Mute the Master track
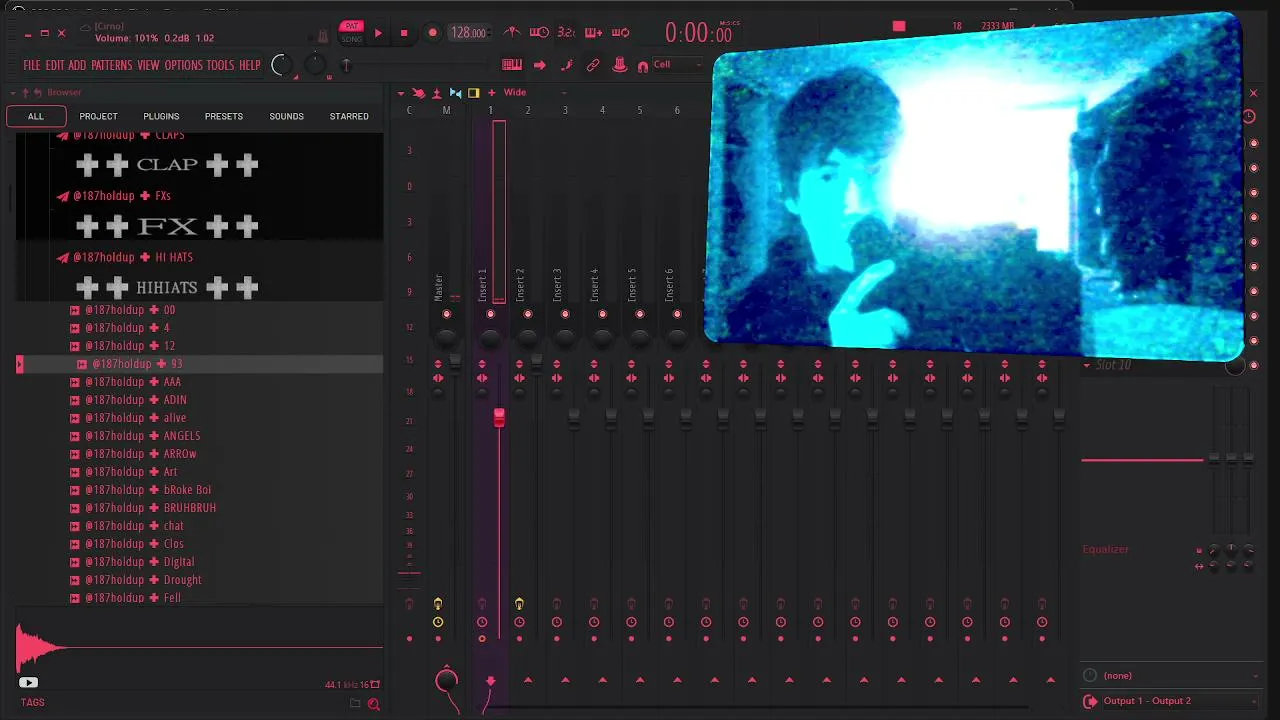Viewport: 1280px width, 720px height. [x=447, y=314]
